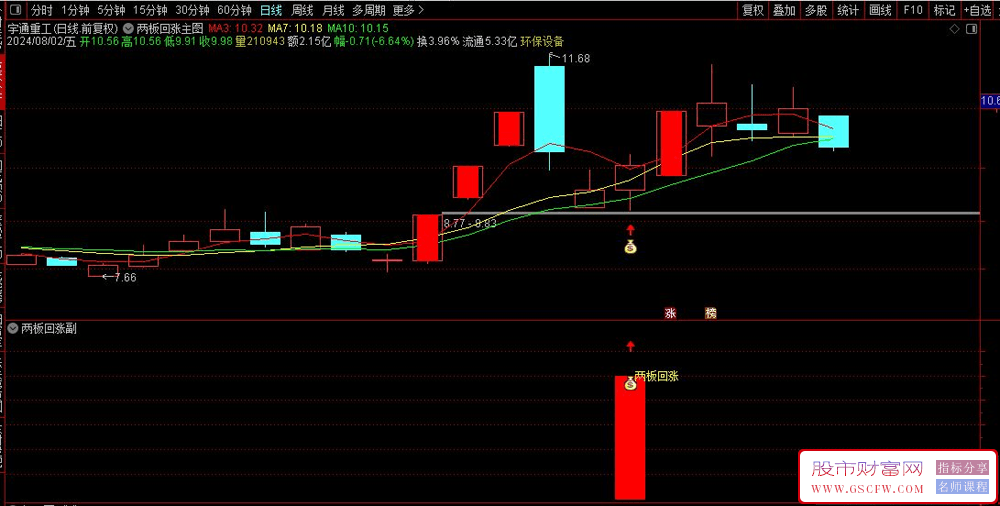Click the money bag icon in sub chart
Screen dimensions: 1000x506
[630, 383]
